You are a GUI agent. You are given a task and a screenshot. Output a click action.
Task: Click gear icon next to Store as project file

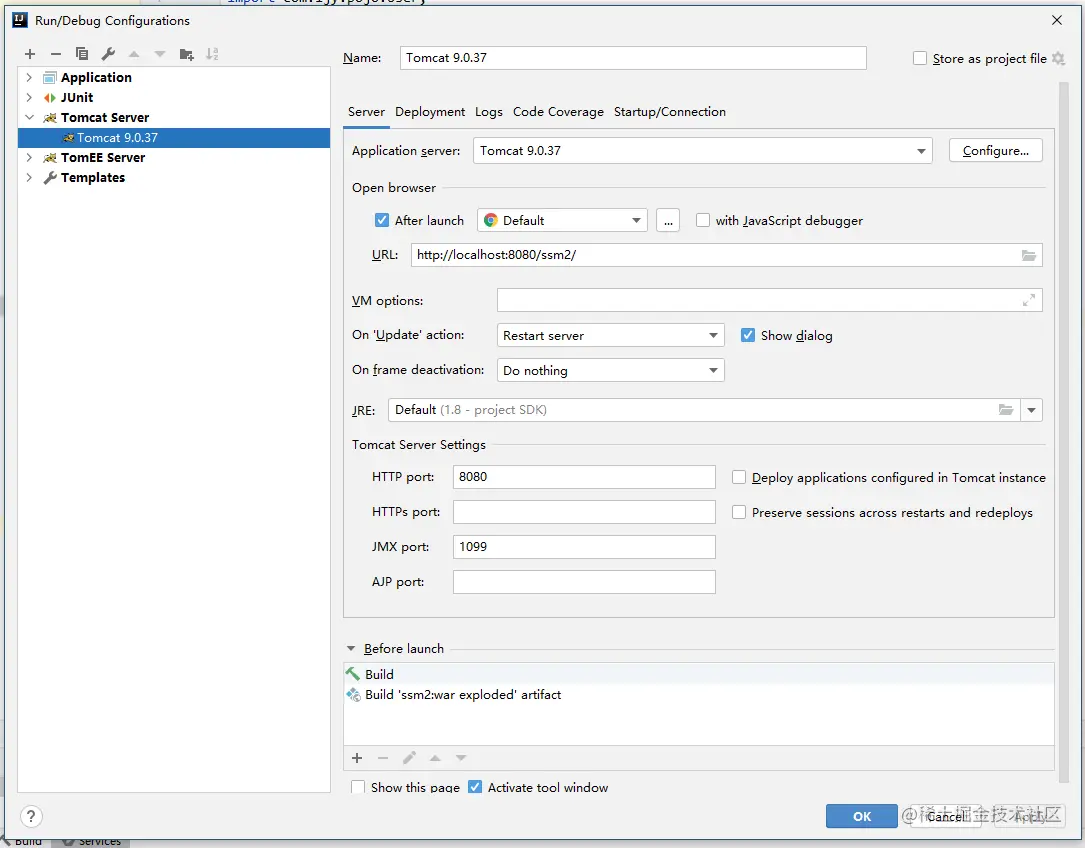coord(1058,59)
